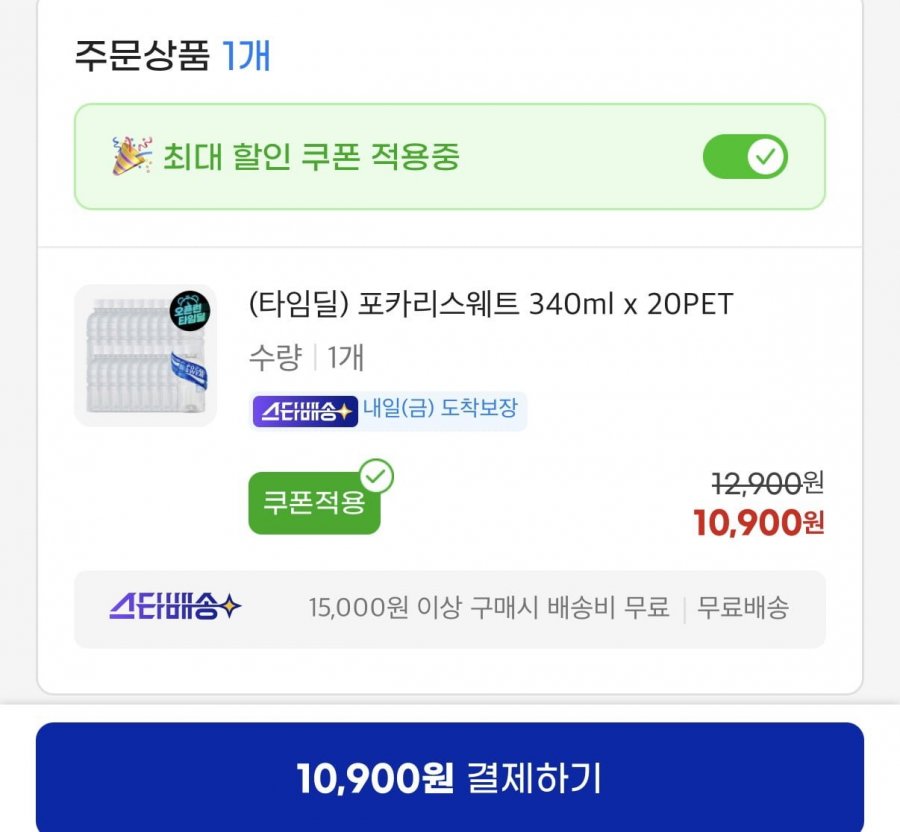Click the 쿠폰적용 green button
The image size is (900, 832).
[314, 502]
